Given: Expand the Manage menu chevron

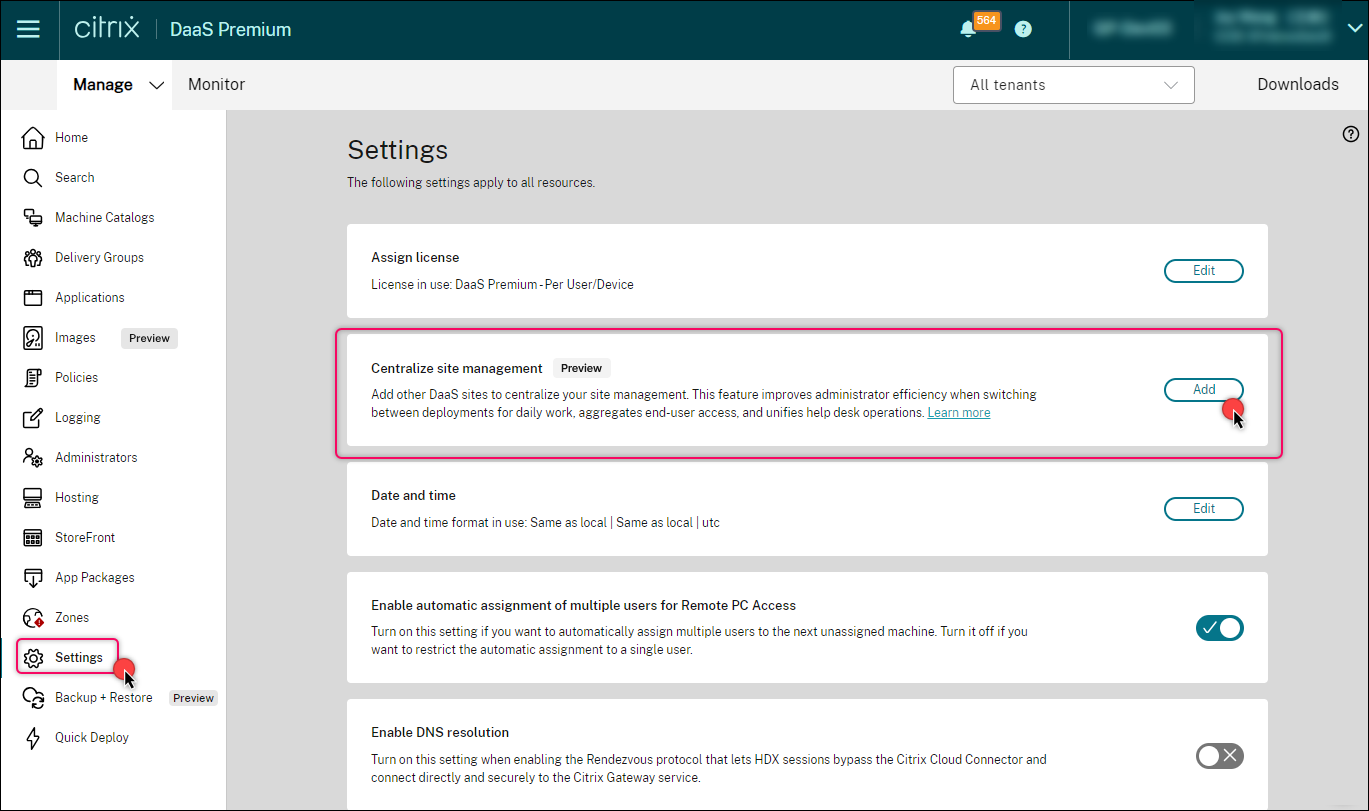Looking at the screenshot, I should coord(156,85).
